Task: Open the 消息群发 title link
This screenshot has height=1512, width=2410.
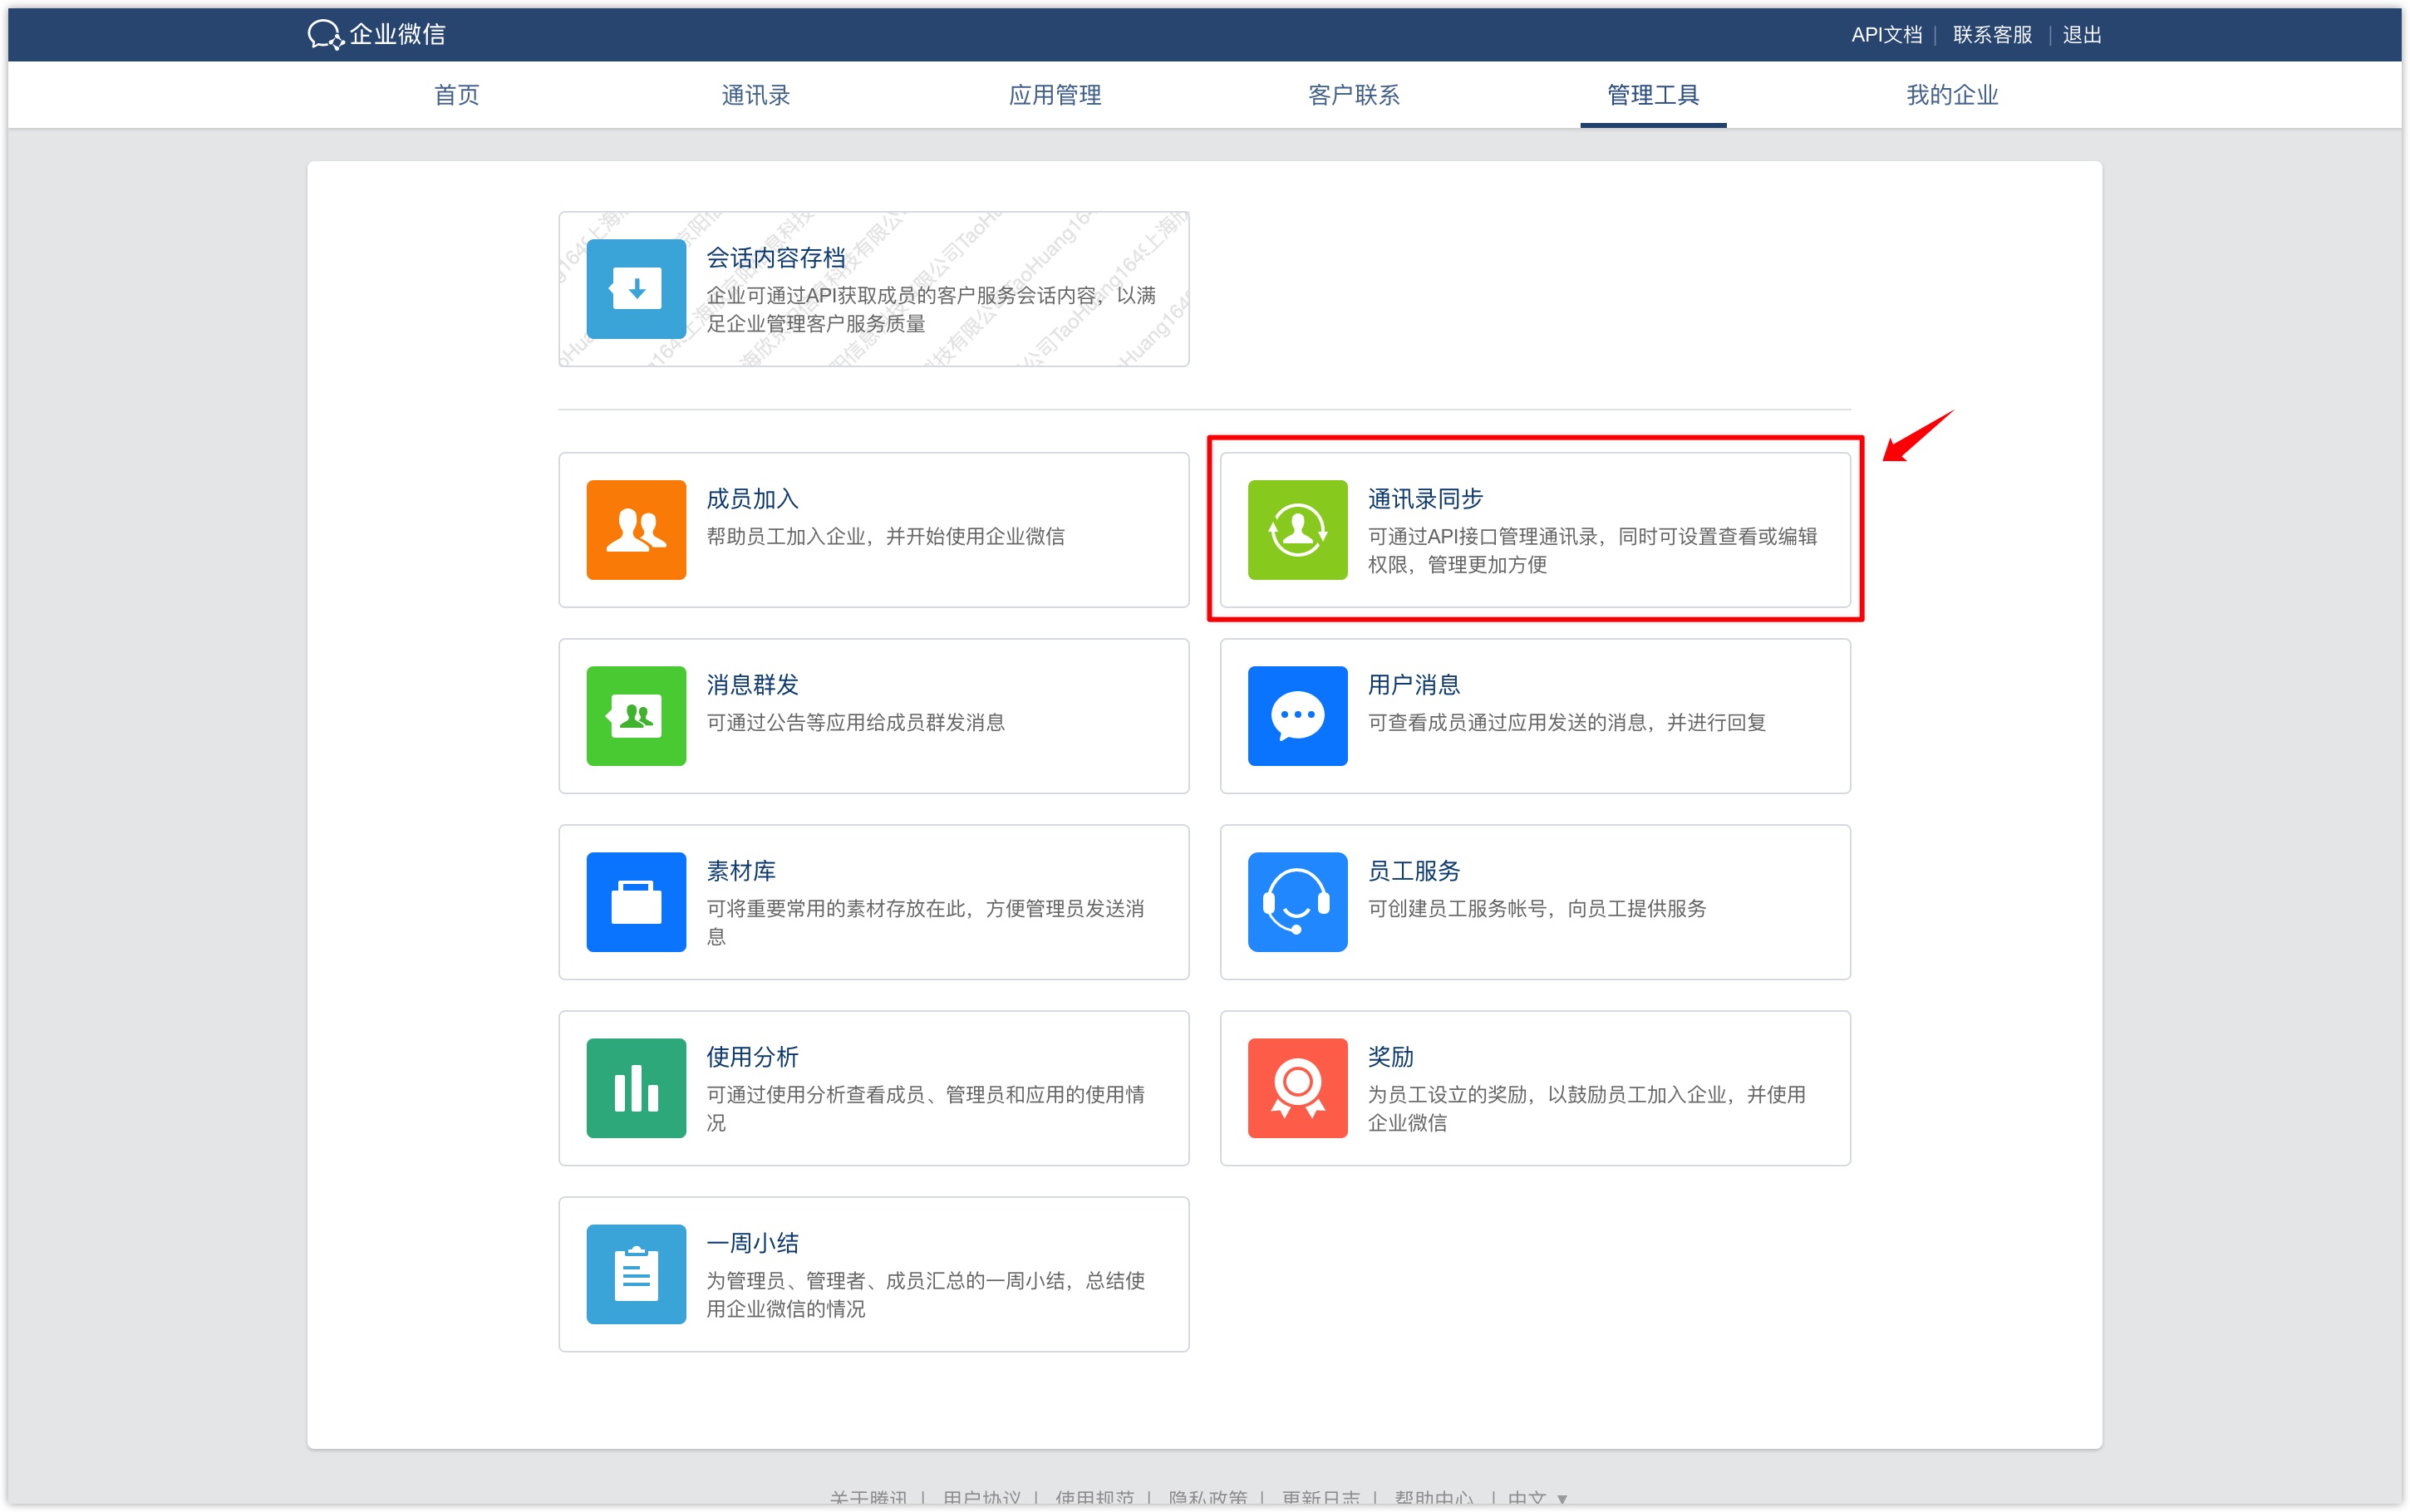Action: (x=752, y=685)
